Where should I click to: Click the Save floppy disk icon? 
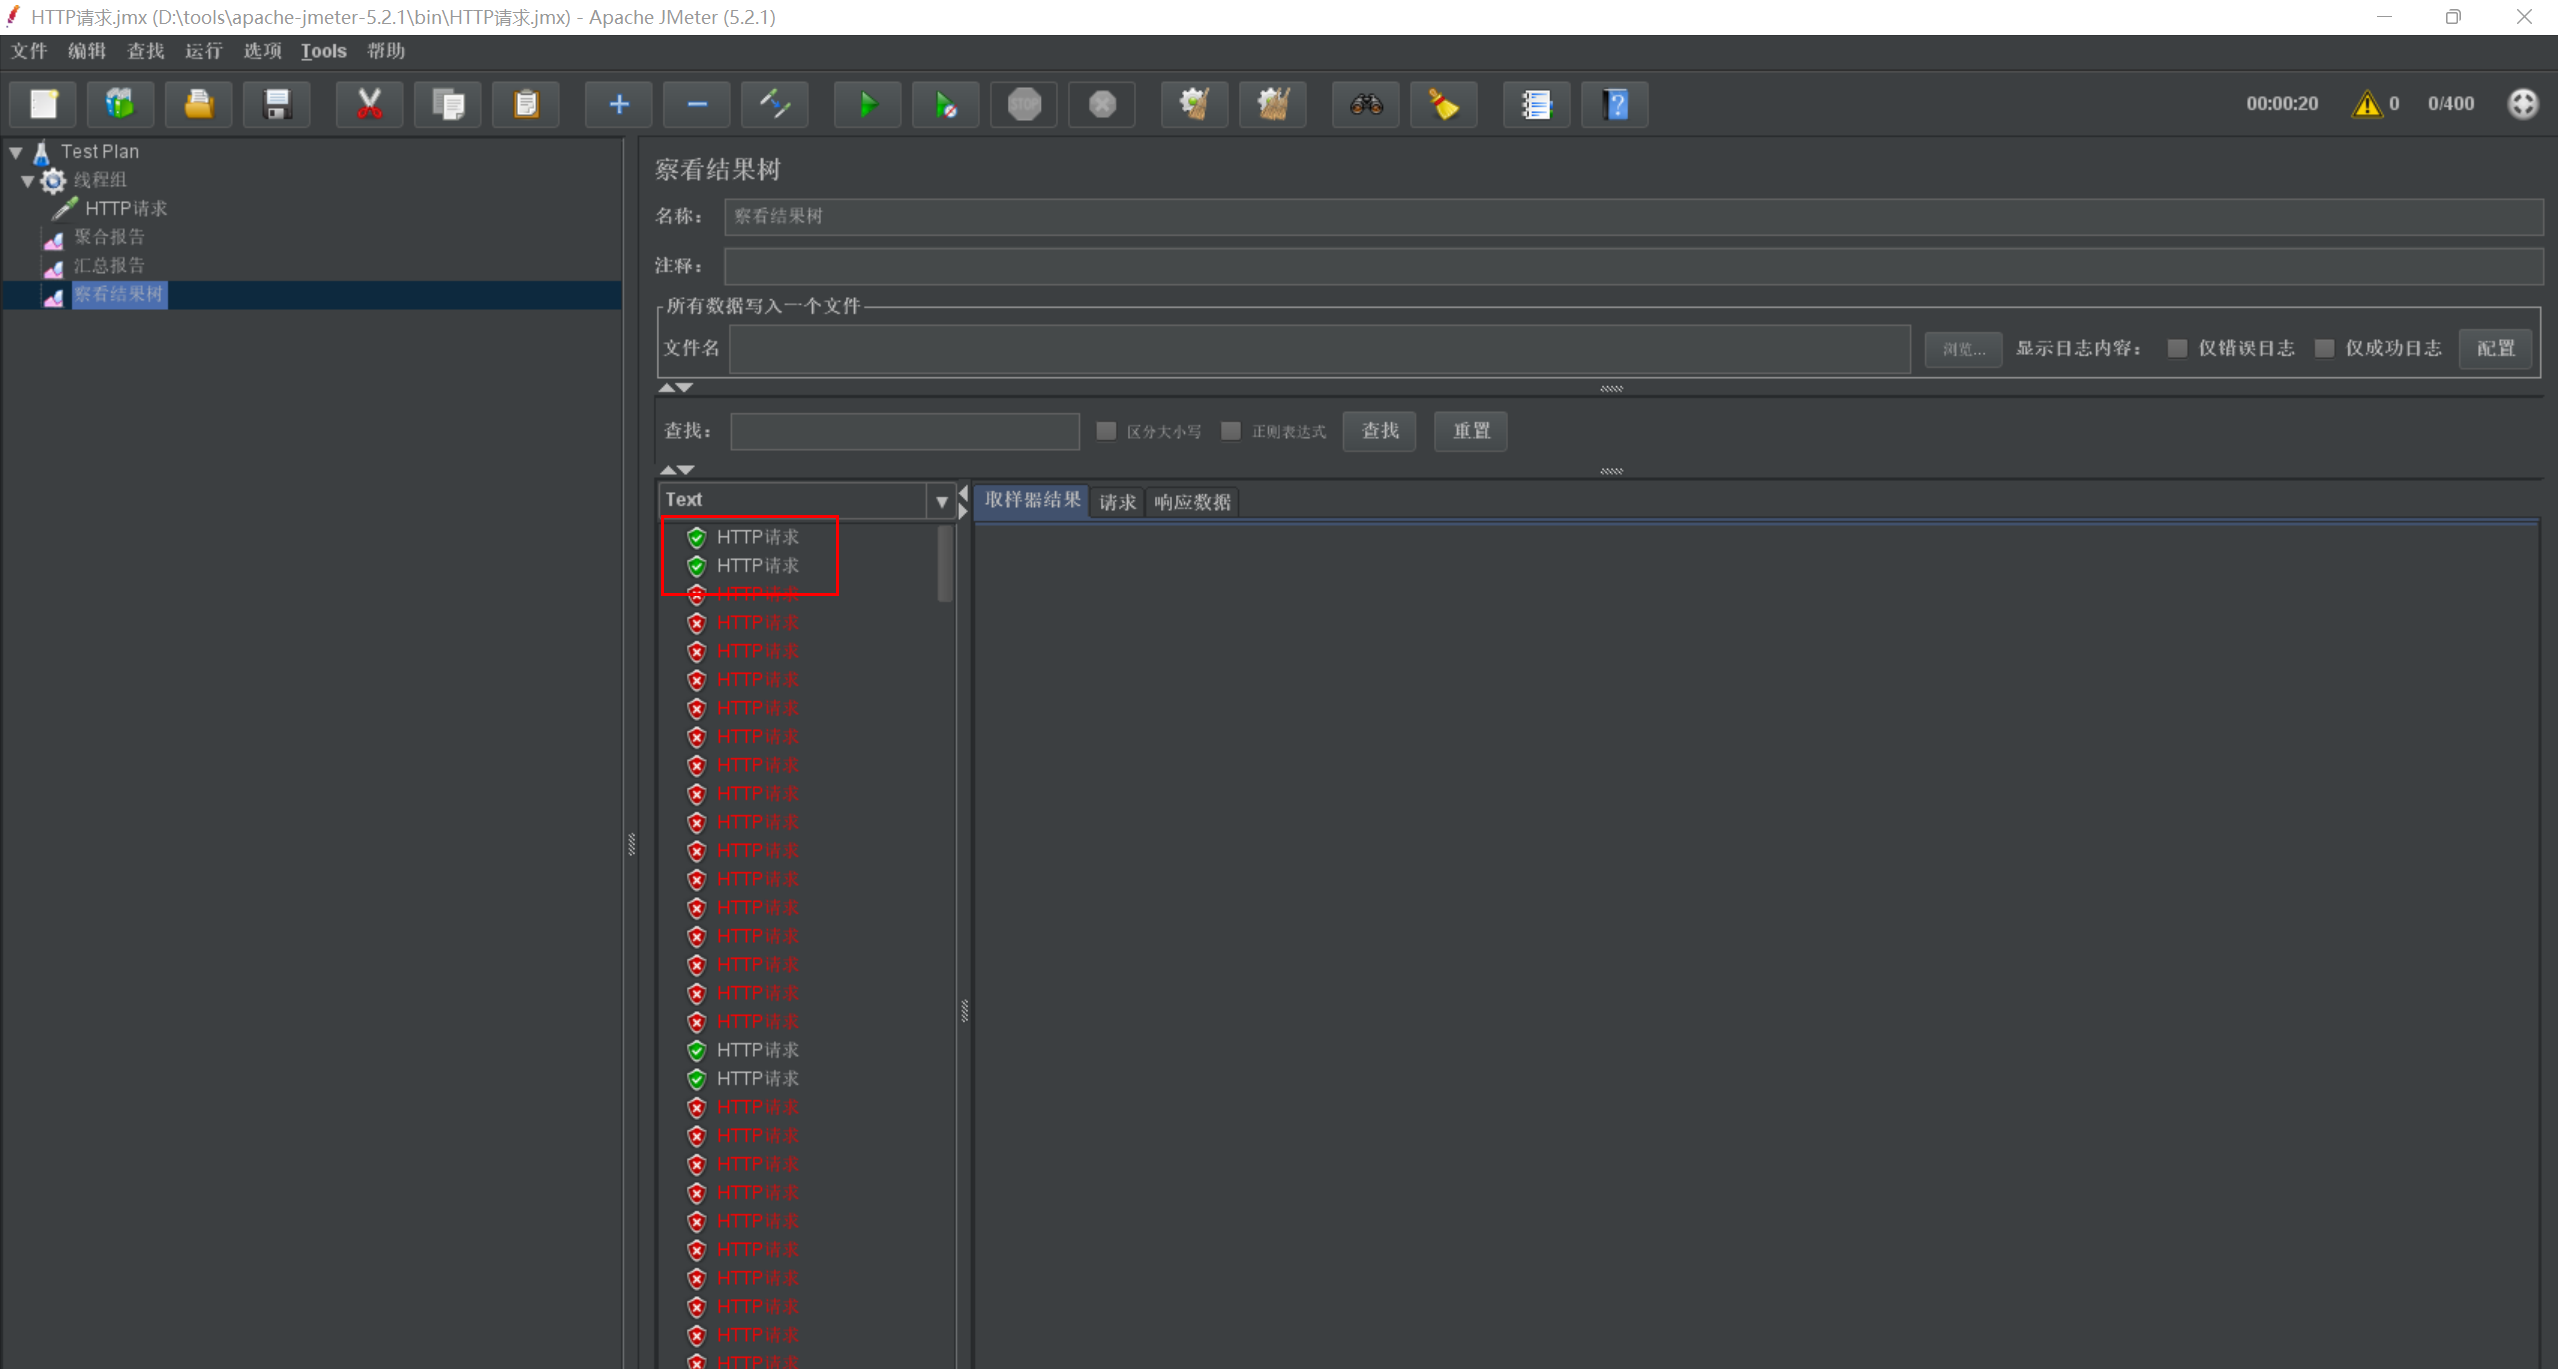[276, 104]
